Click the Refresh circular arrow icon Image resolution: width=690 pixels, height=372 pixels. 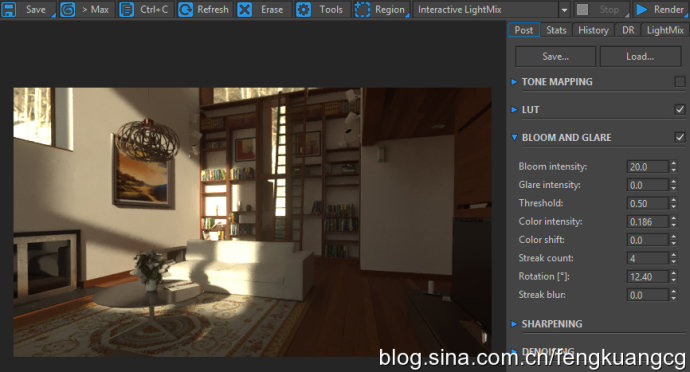point(185,9)
